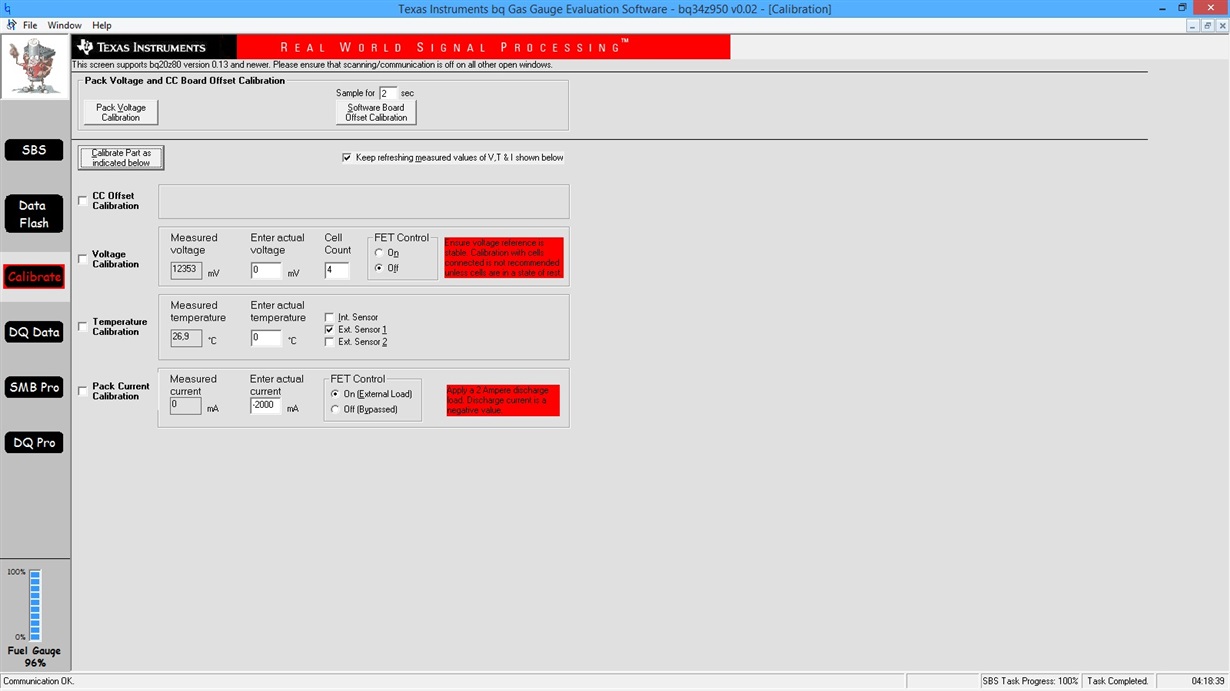Toggle Keep refreshing measured values checkbox
Screen dimensions: 1230x691
click(x=347, y=157)
